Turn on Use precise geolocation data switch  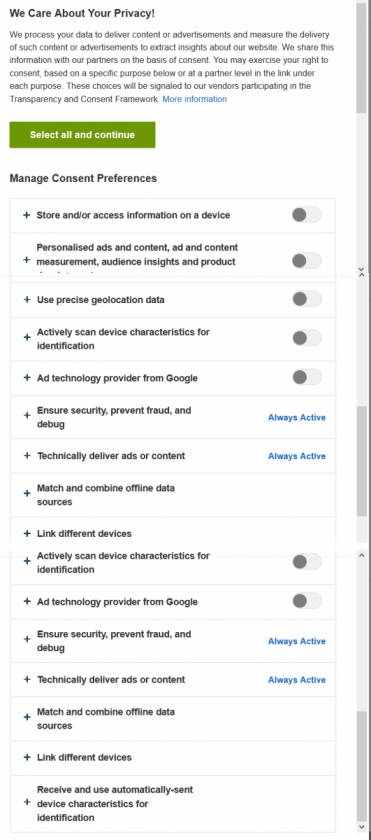point(307,299)
